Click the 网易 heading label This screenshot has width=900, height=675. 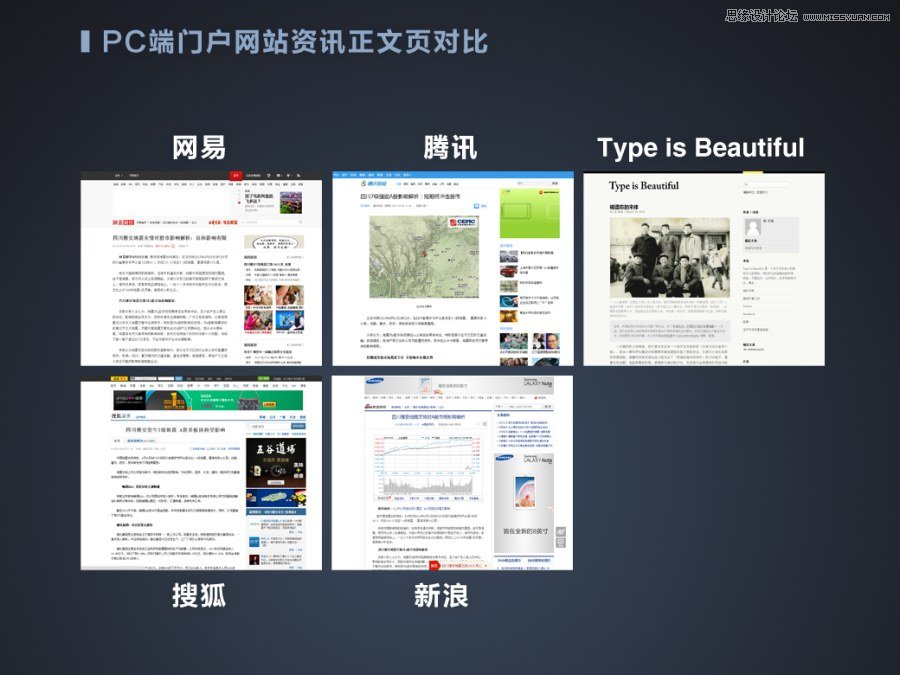click(199, 148)
